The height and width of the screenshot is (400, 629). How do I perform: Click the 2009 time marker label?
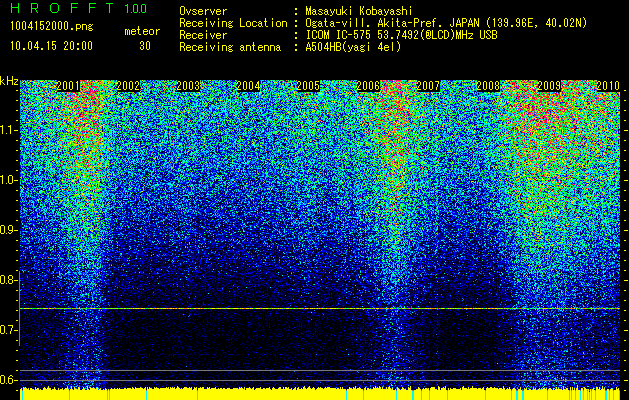(x=549, y=86)
